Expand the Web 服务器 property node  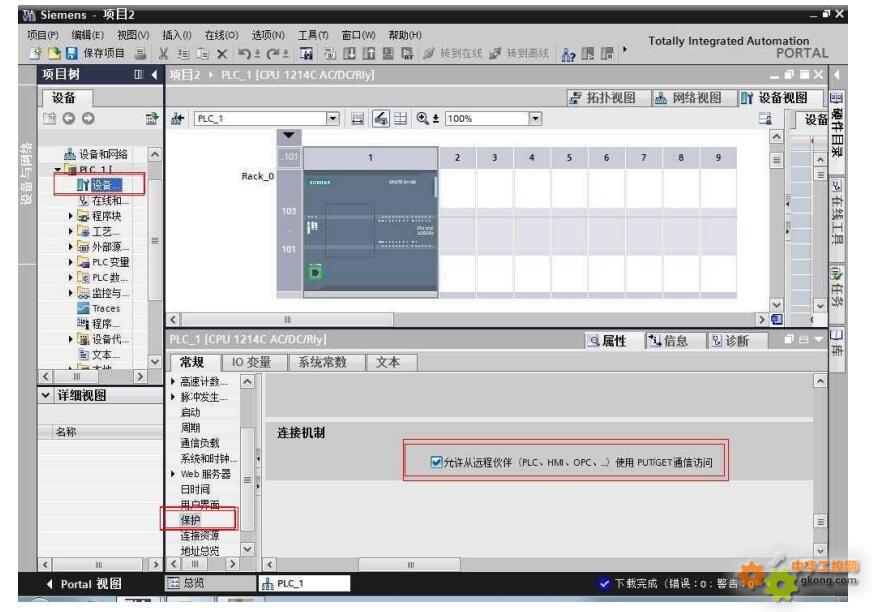coord(173,474)
